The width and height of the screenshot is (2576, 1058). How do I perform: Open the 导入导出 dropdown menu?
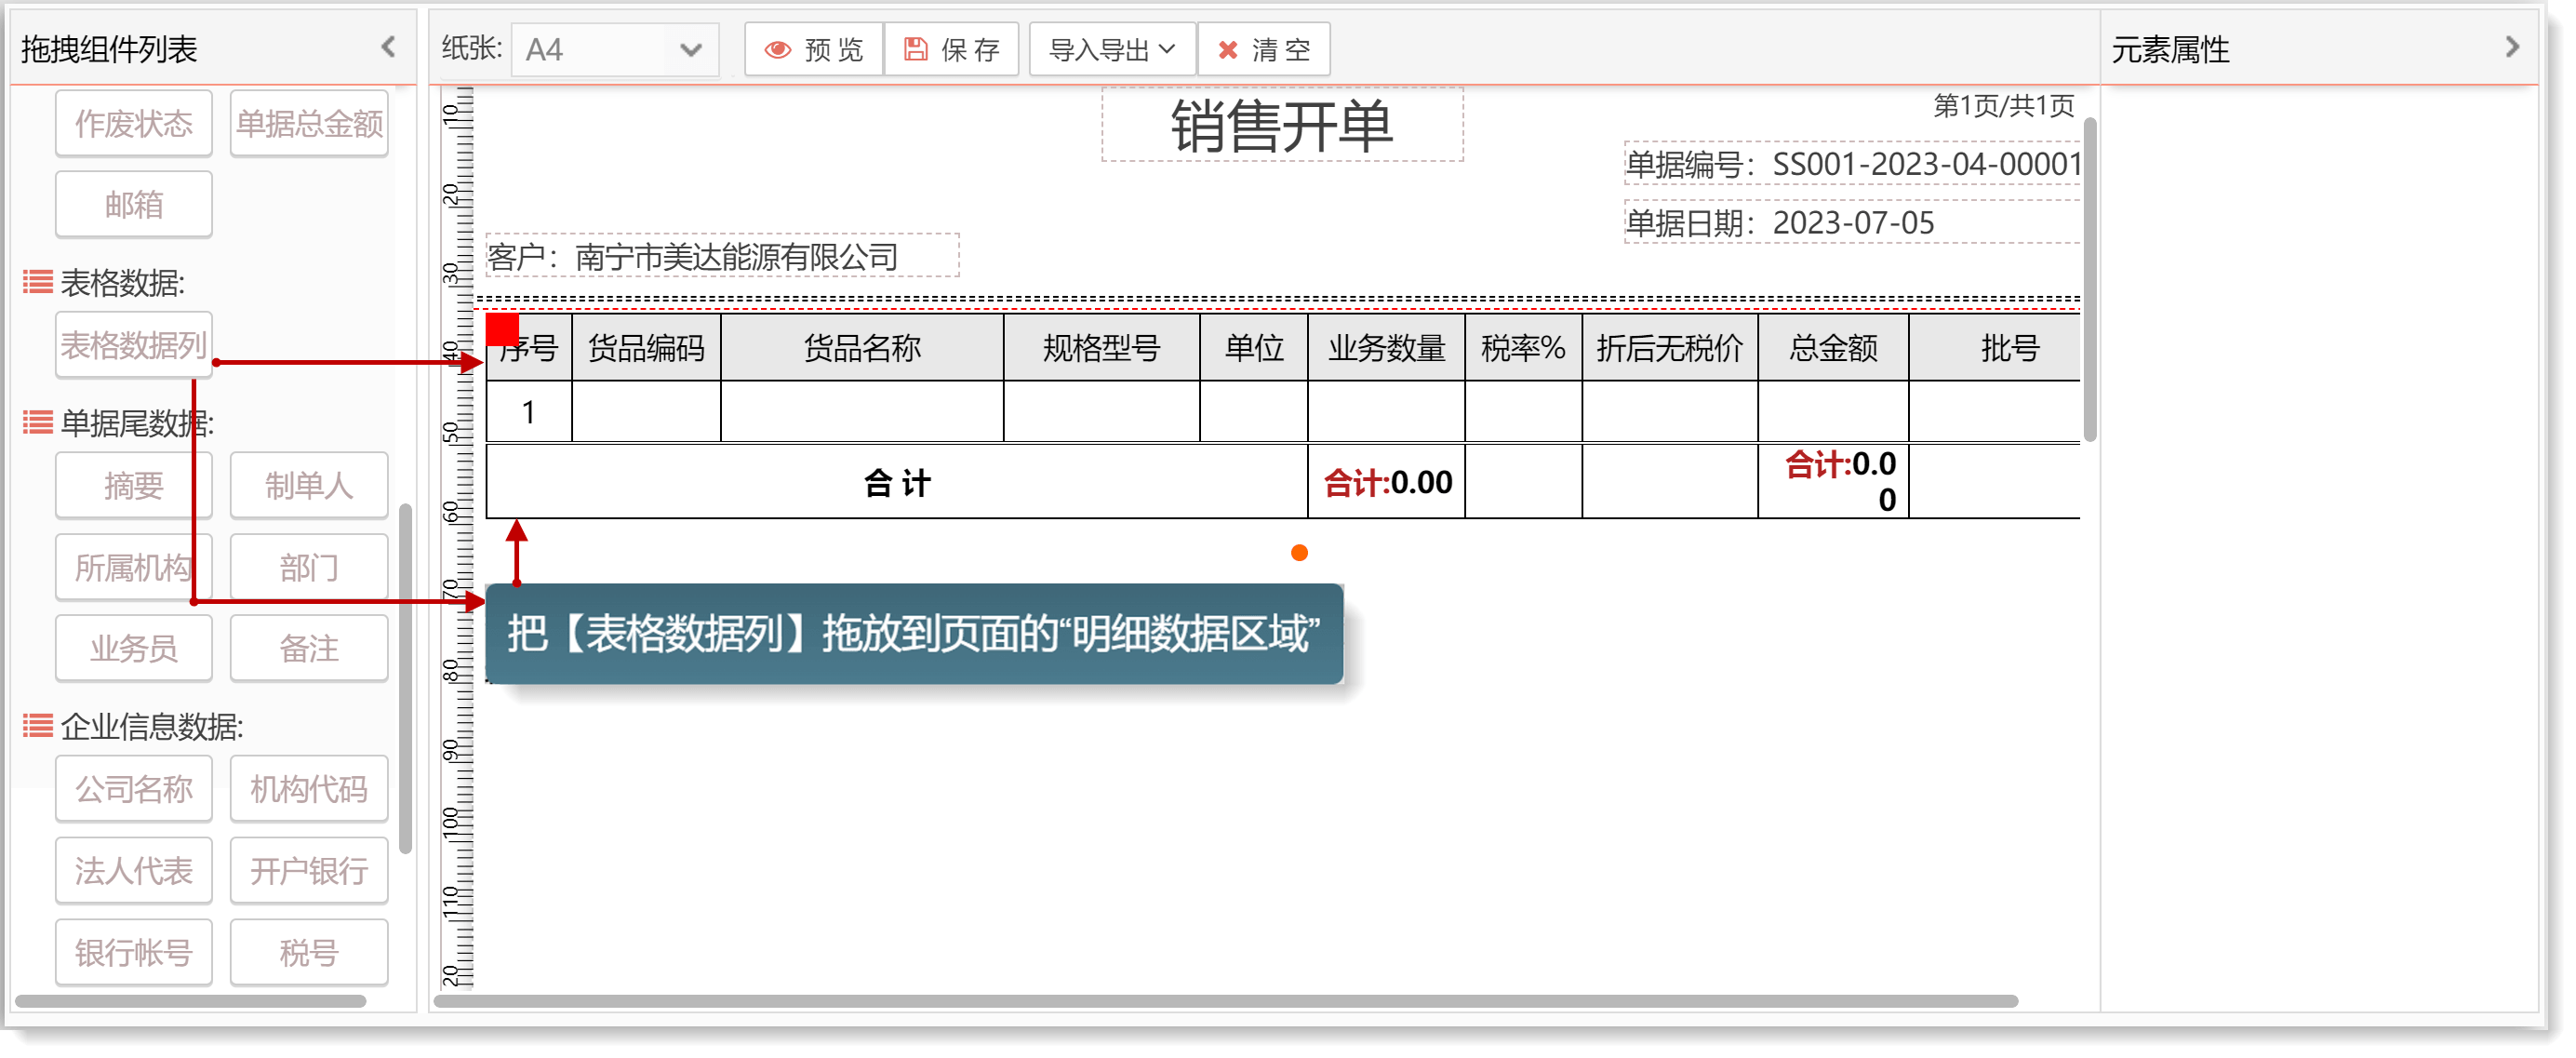tap(1111, 49)
